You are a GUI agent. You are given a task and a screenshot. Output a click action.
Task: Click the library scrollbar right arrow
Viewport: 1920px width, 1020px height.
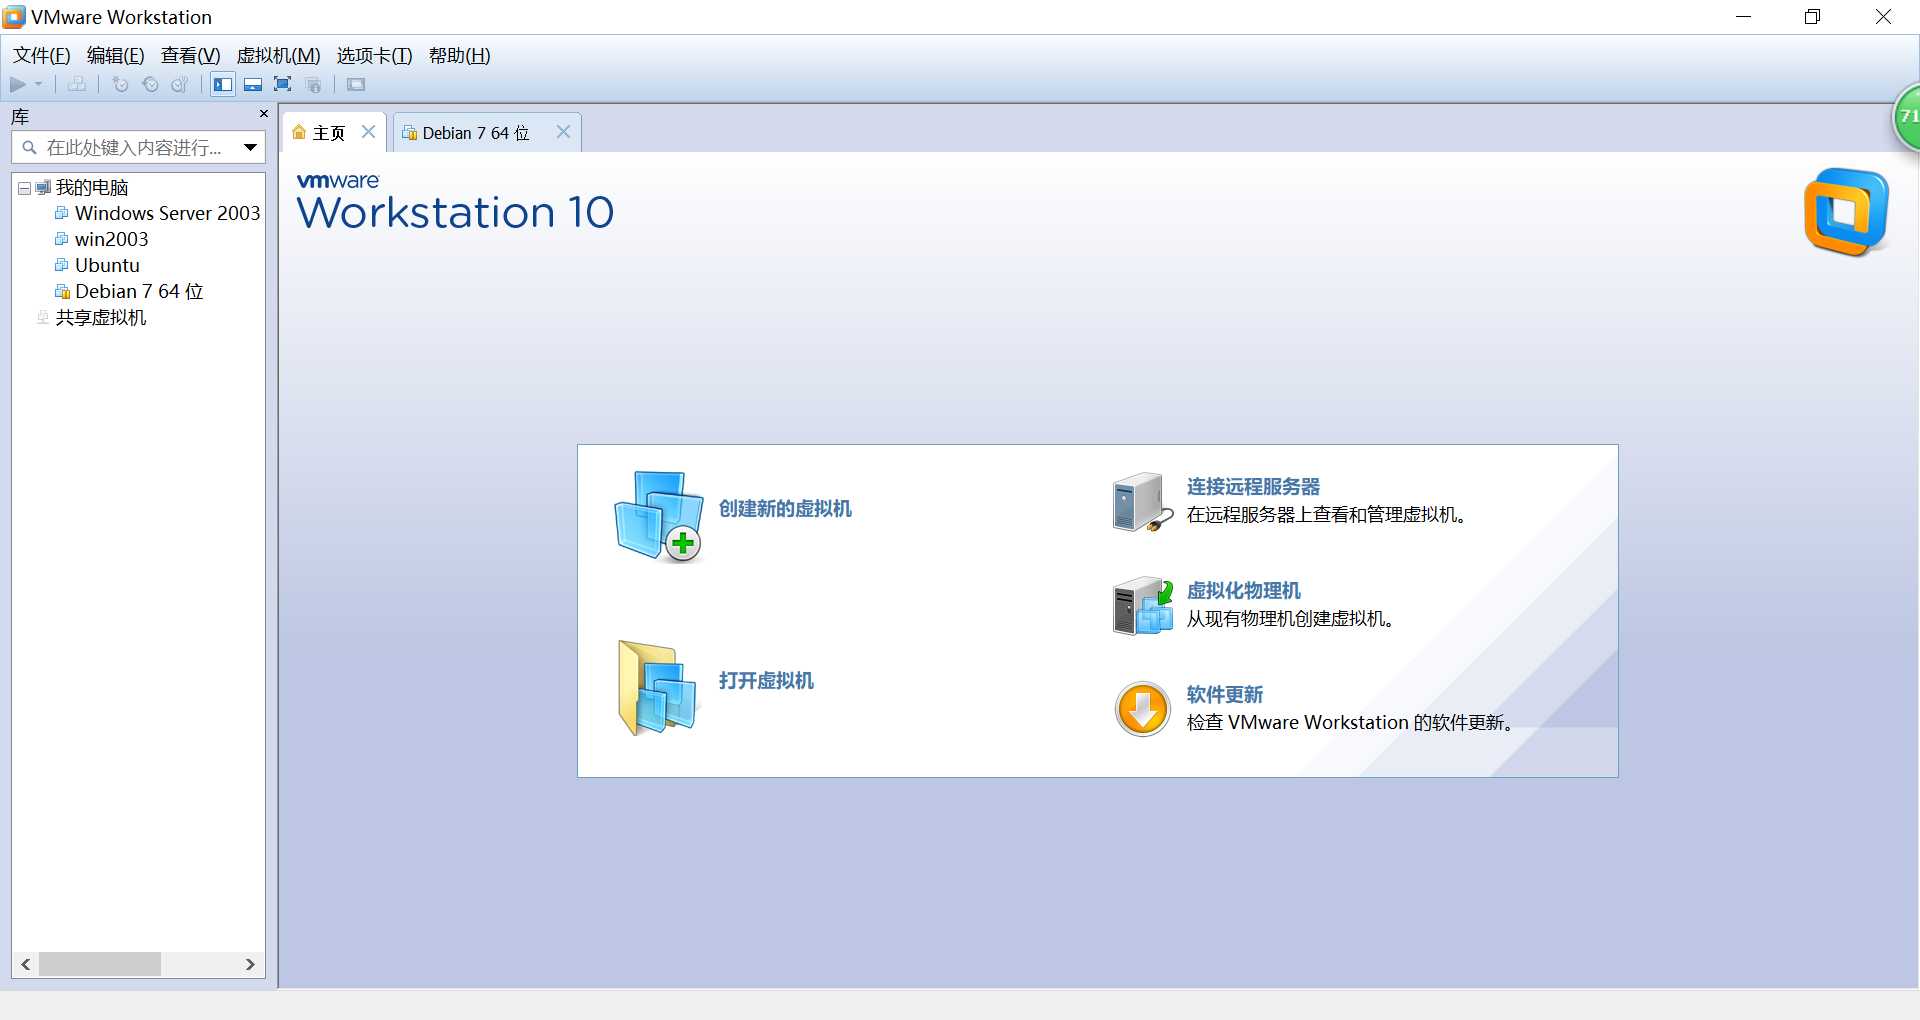coord(250,965)
